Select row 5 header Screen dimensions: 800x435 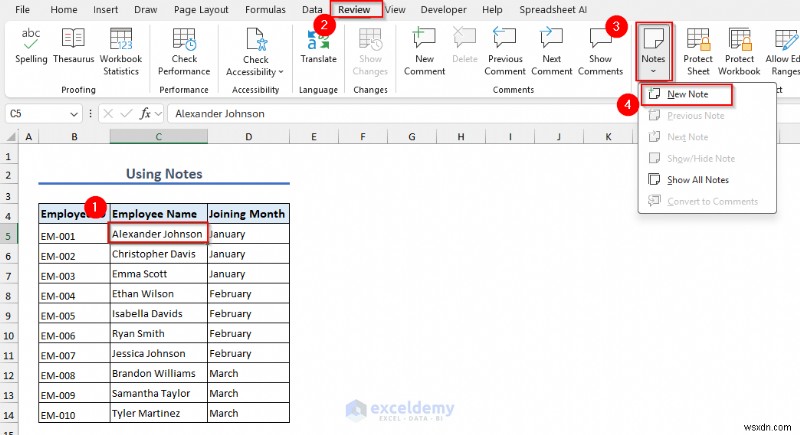coord(9,236)
